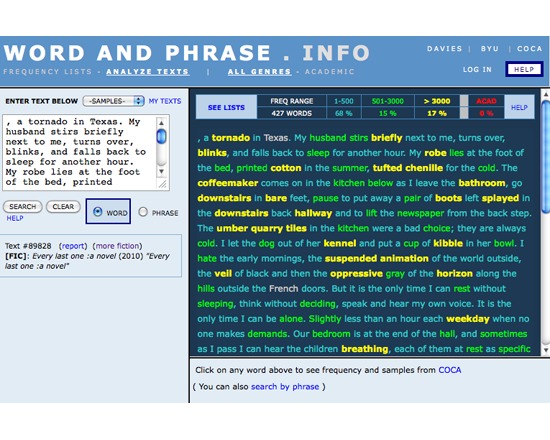Open the -SAMPLES- dropdown
This screenshot has width=550, height=440.
coord(114,101)
